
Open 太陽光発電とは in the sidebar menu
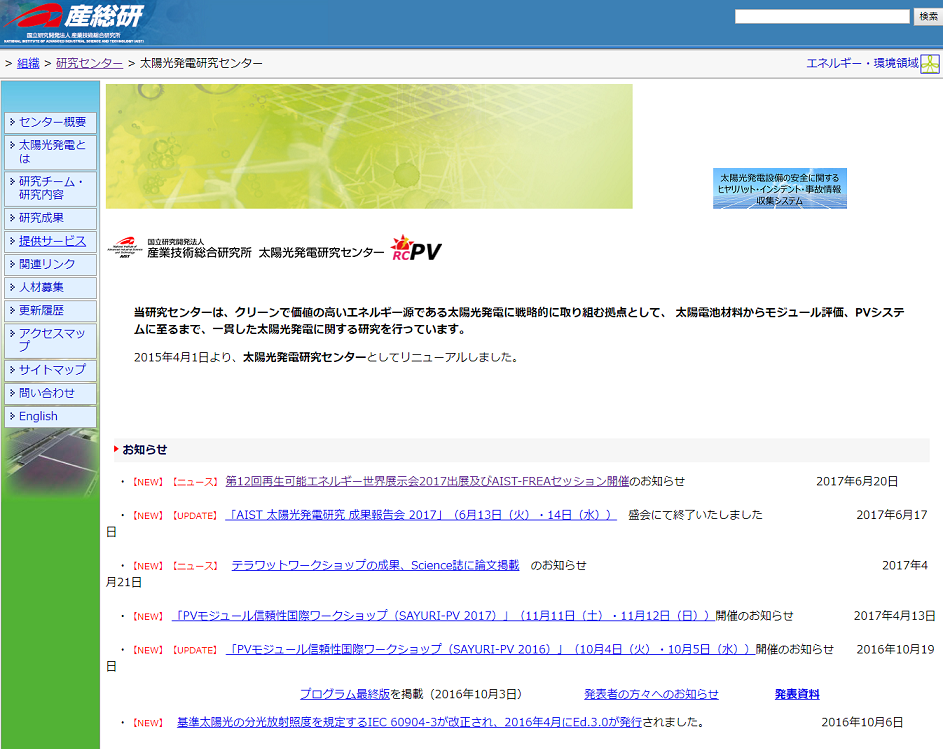[x=51, y=152]
